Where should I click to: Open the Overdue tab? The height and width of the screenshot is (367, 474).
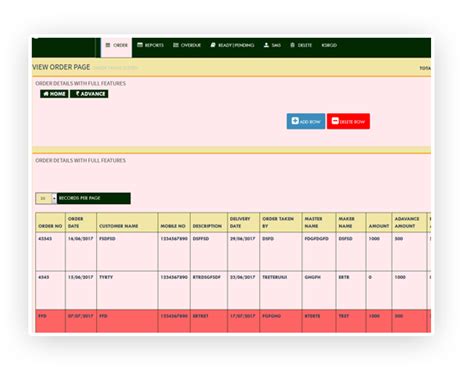coord(187,45)
